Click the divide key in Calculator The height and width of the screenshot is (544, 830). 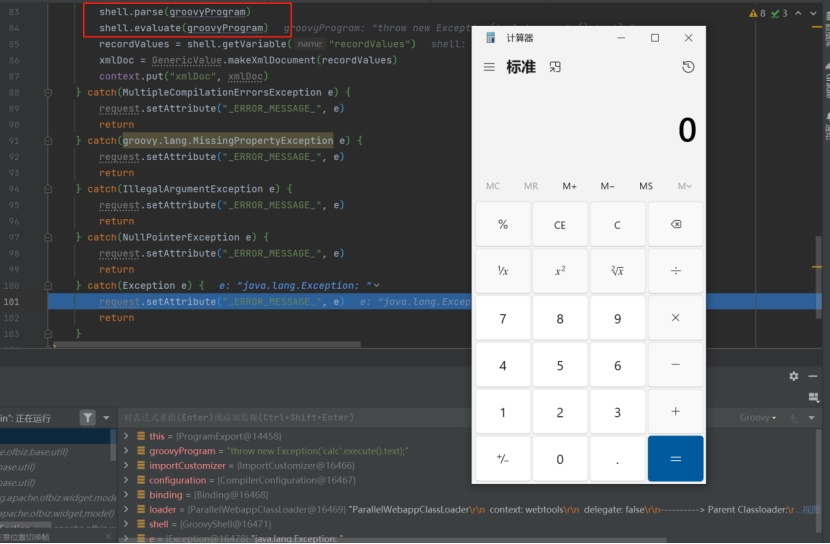point(676,271)
